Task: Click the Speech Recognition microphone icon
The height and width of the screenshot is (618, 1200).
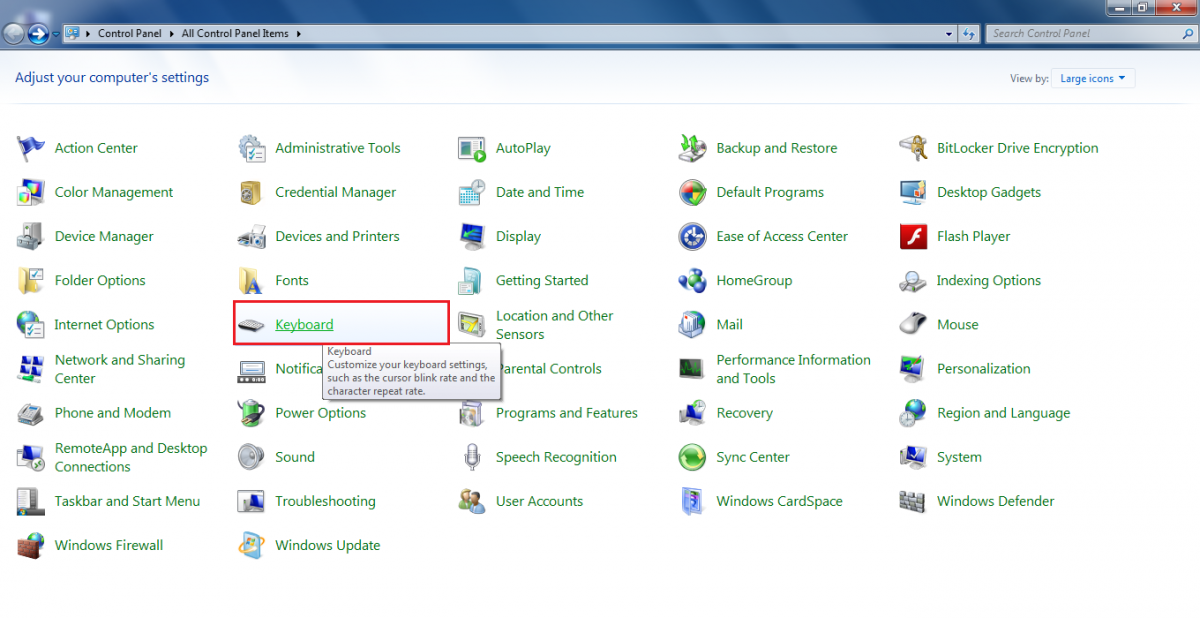Action: pos(472,458)
